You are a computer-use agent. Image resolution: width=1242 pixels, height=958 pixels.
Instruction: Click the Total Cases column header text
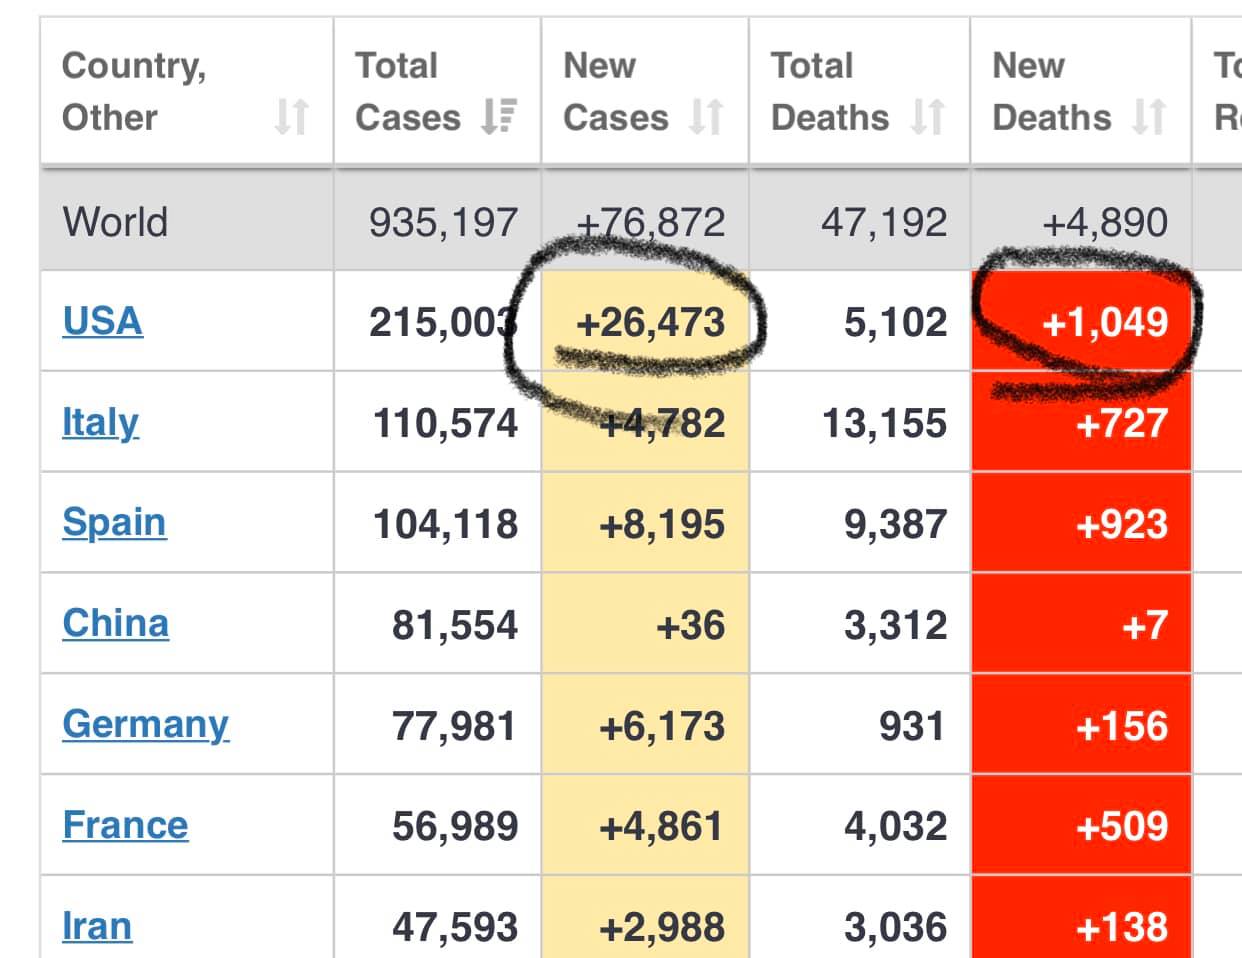[x=407, y=92]
